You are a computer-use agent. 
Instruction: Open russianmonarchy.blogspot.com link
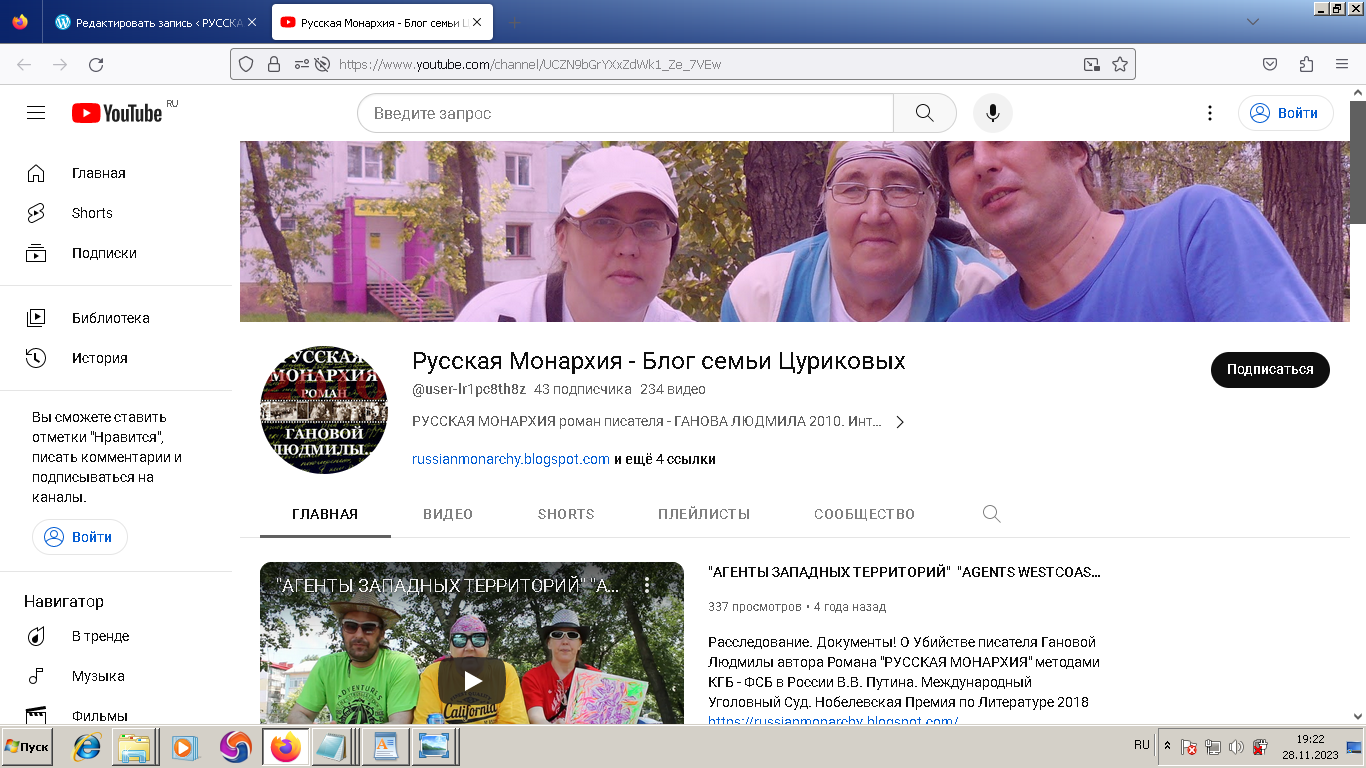click(x=511, y=459)
